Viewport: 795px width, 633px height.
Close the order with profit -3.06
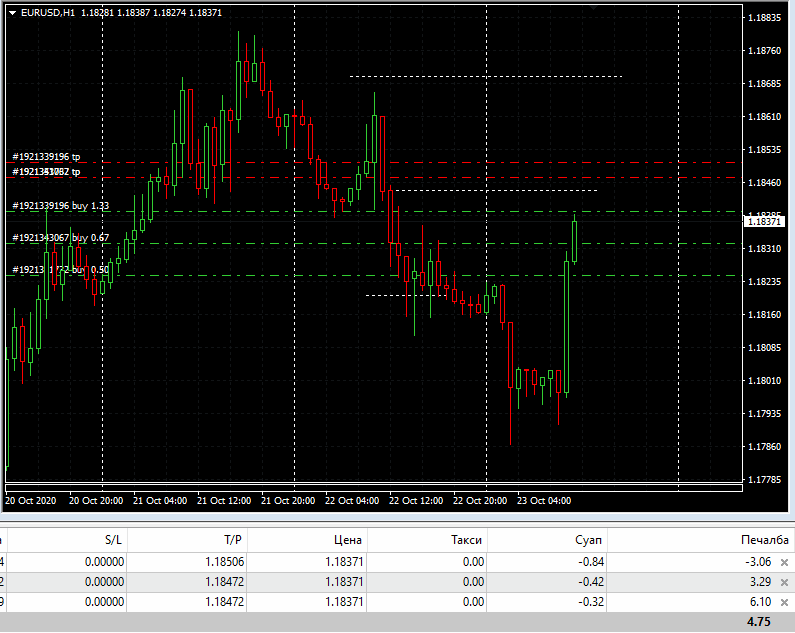784,562
